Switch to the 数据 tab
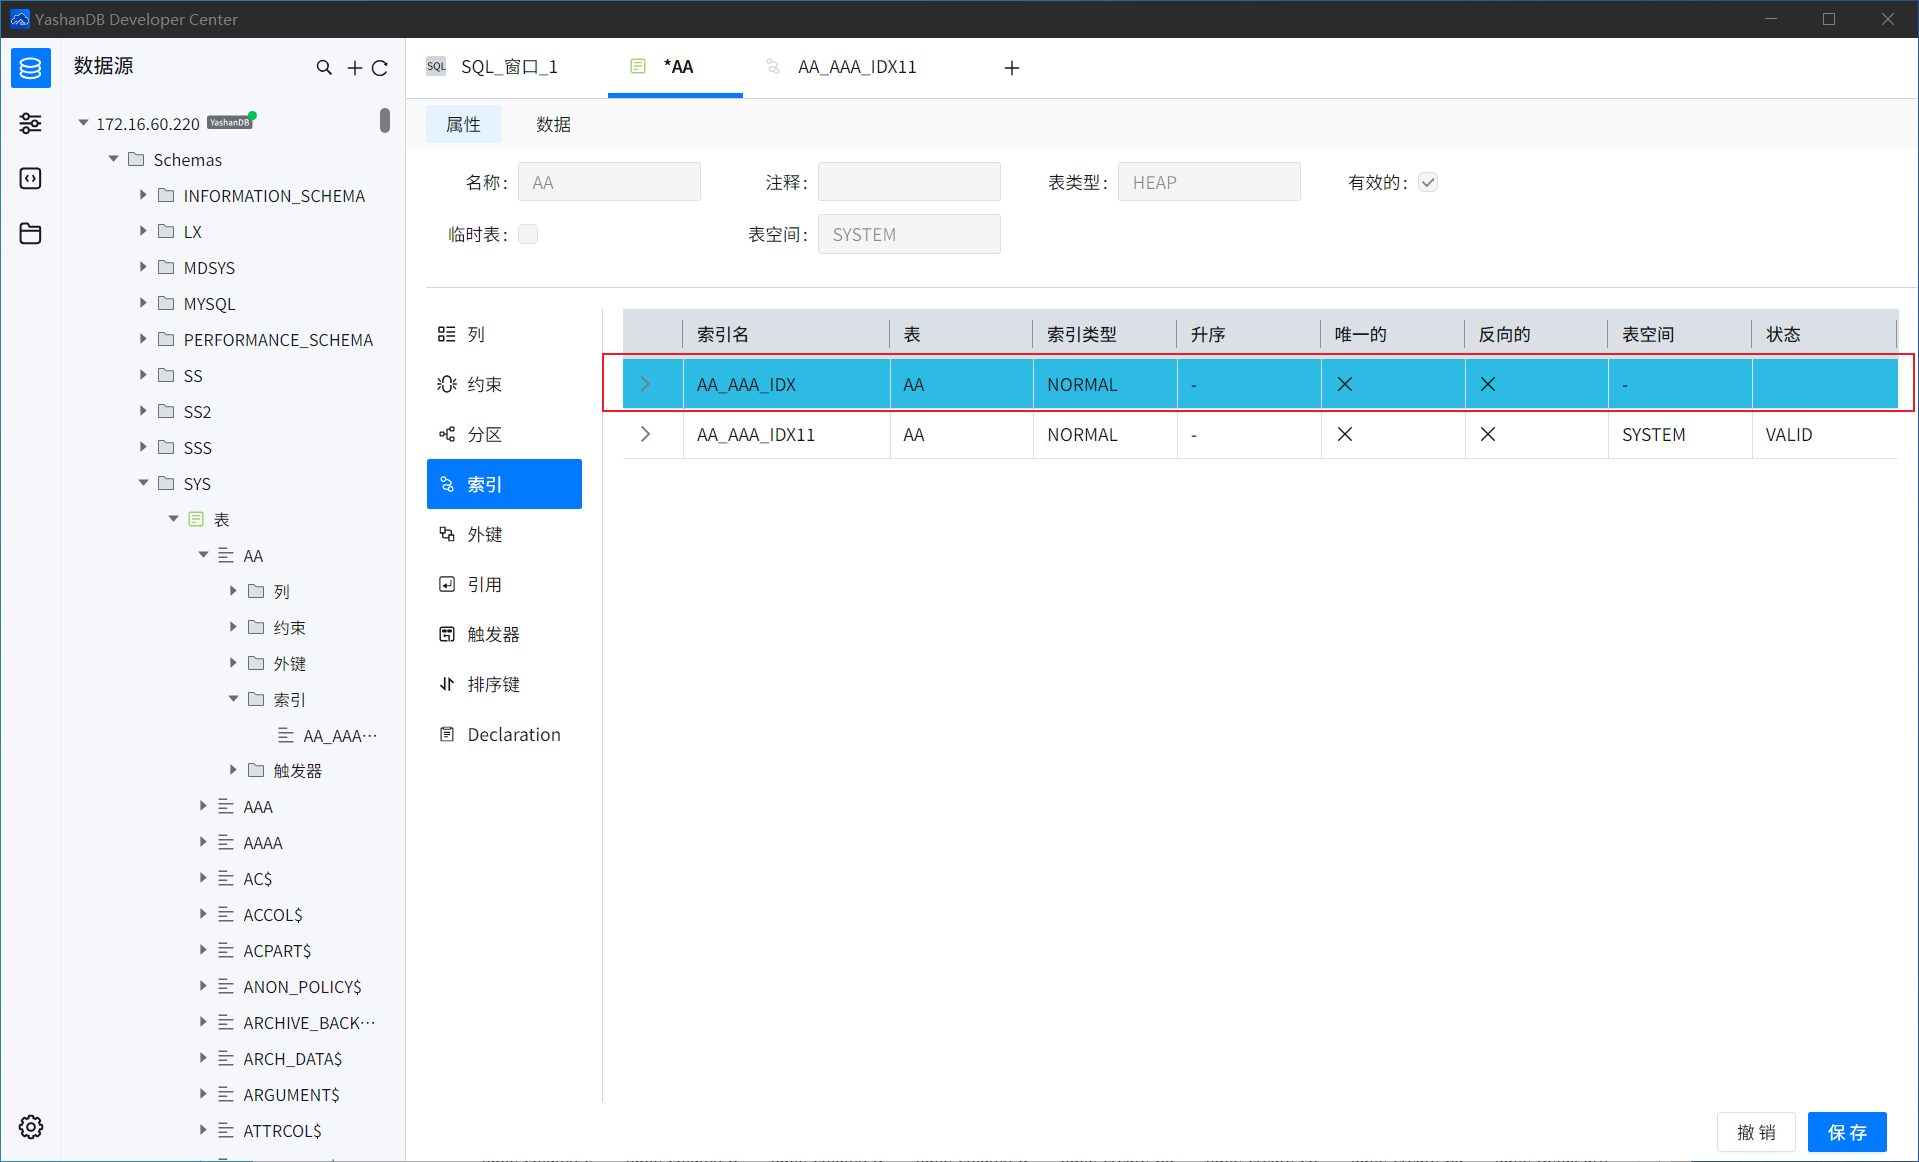 (x=553, y=124)
